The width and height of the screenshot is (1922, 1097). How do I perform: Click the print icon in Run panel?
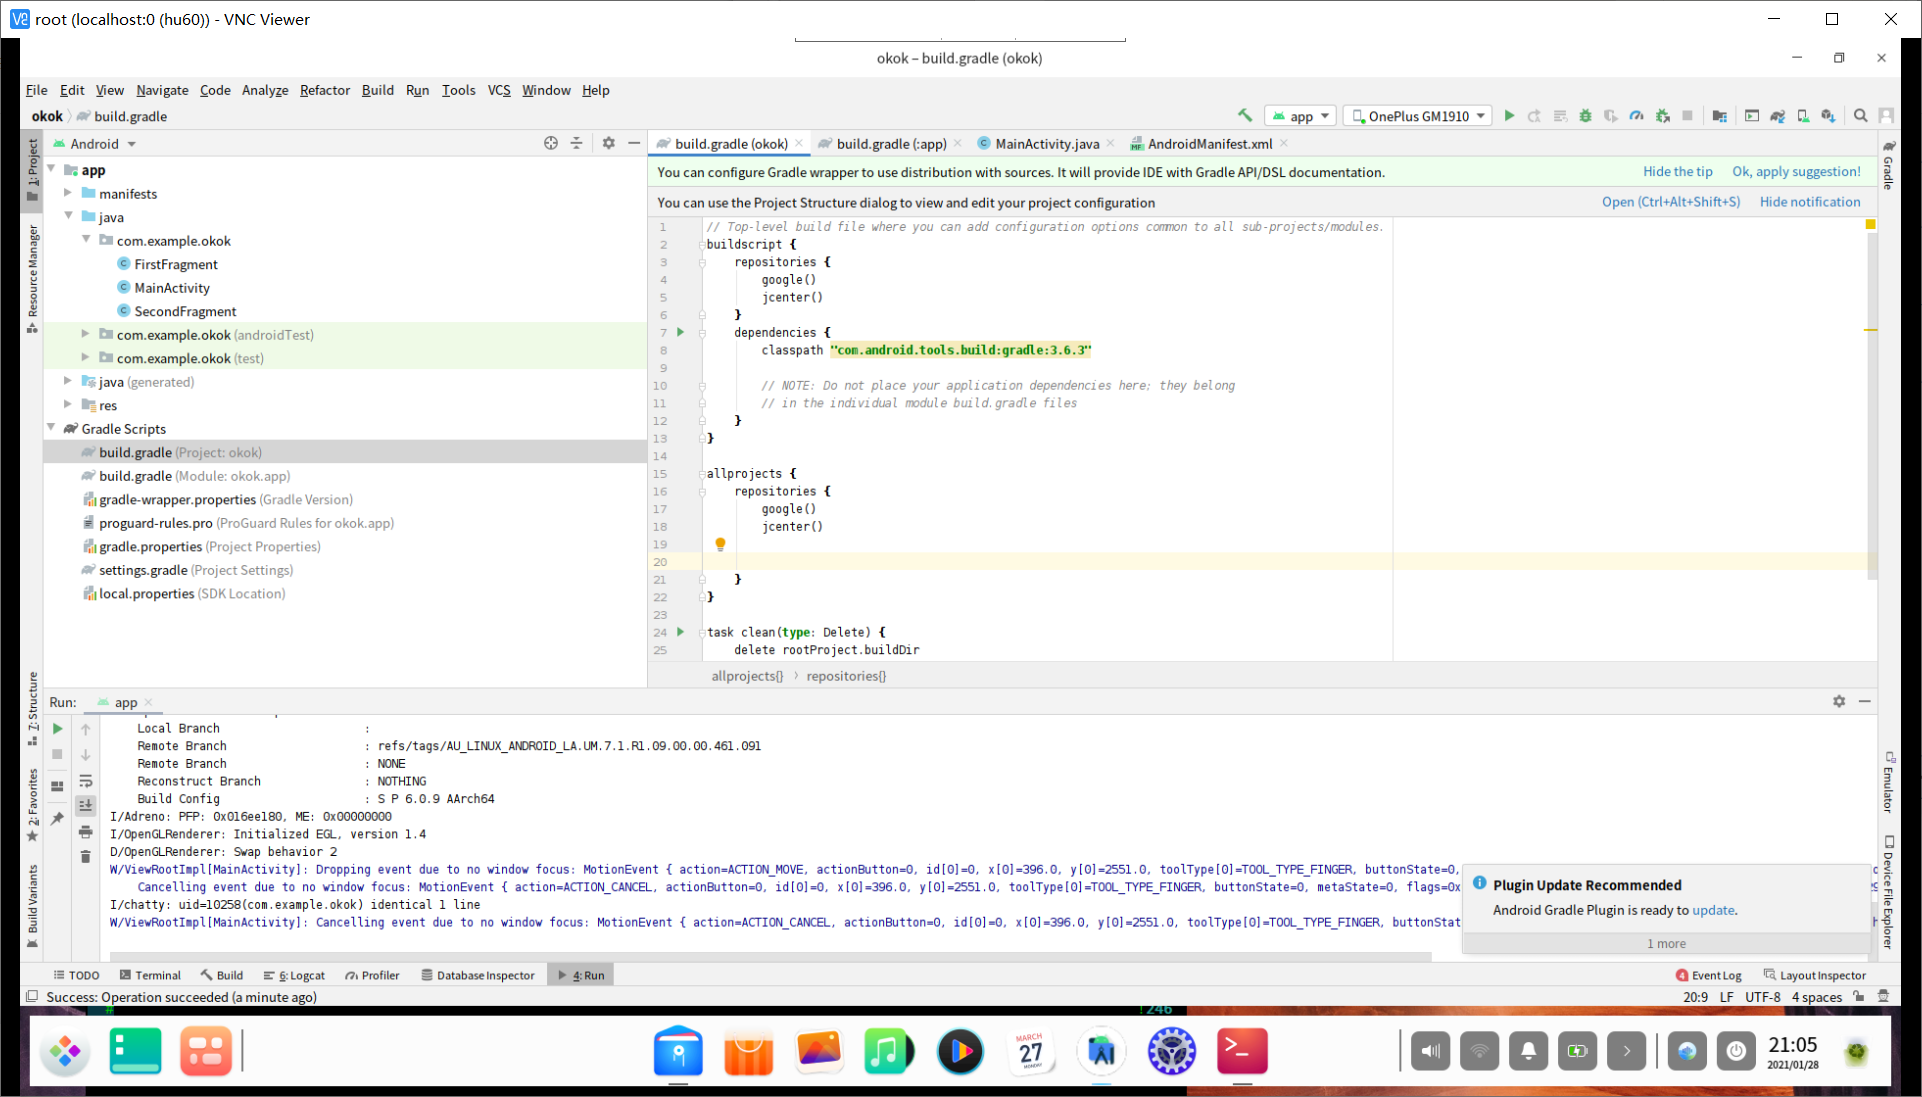tap(86, 832)
